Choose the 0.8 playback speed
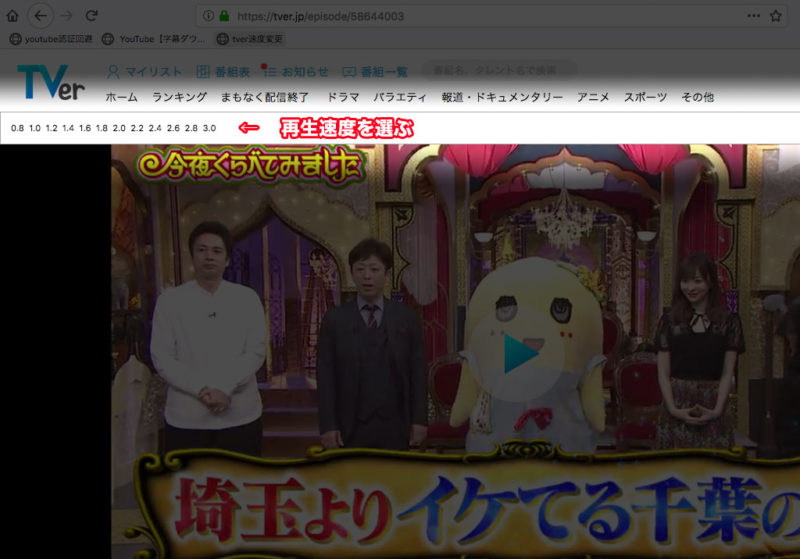The width and height of the screenshot is (800, 559). pyautogui.click(x=17, y=128)
